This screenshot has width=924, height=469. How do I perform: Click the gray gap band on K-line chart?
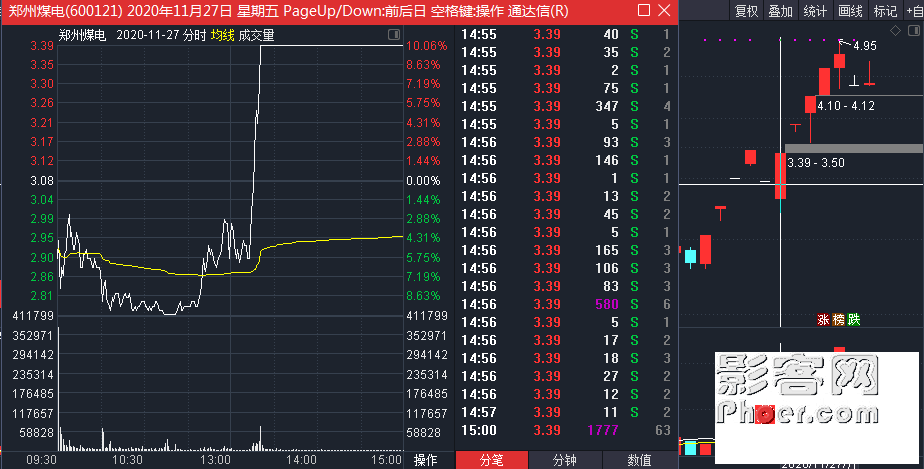click(x=854, y=148)
